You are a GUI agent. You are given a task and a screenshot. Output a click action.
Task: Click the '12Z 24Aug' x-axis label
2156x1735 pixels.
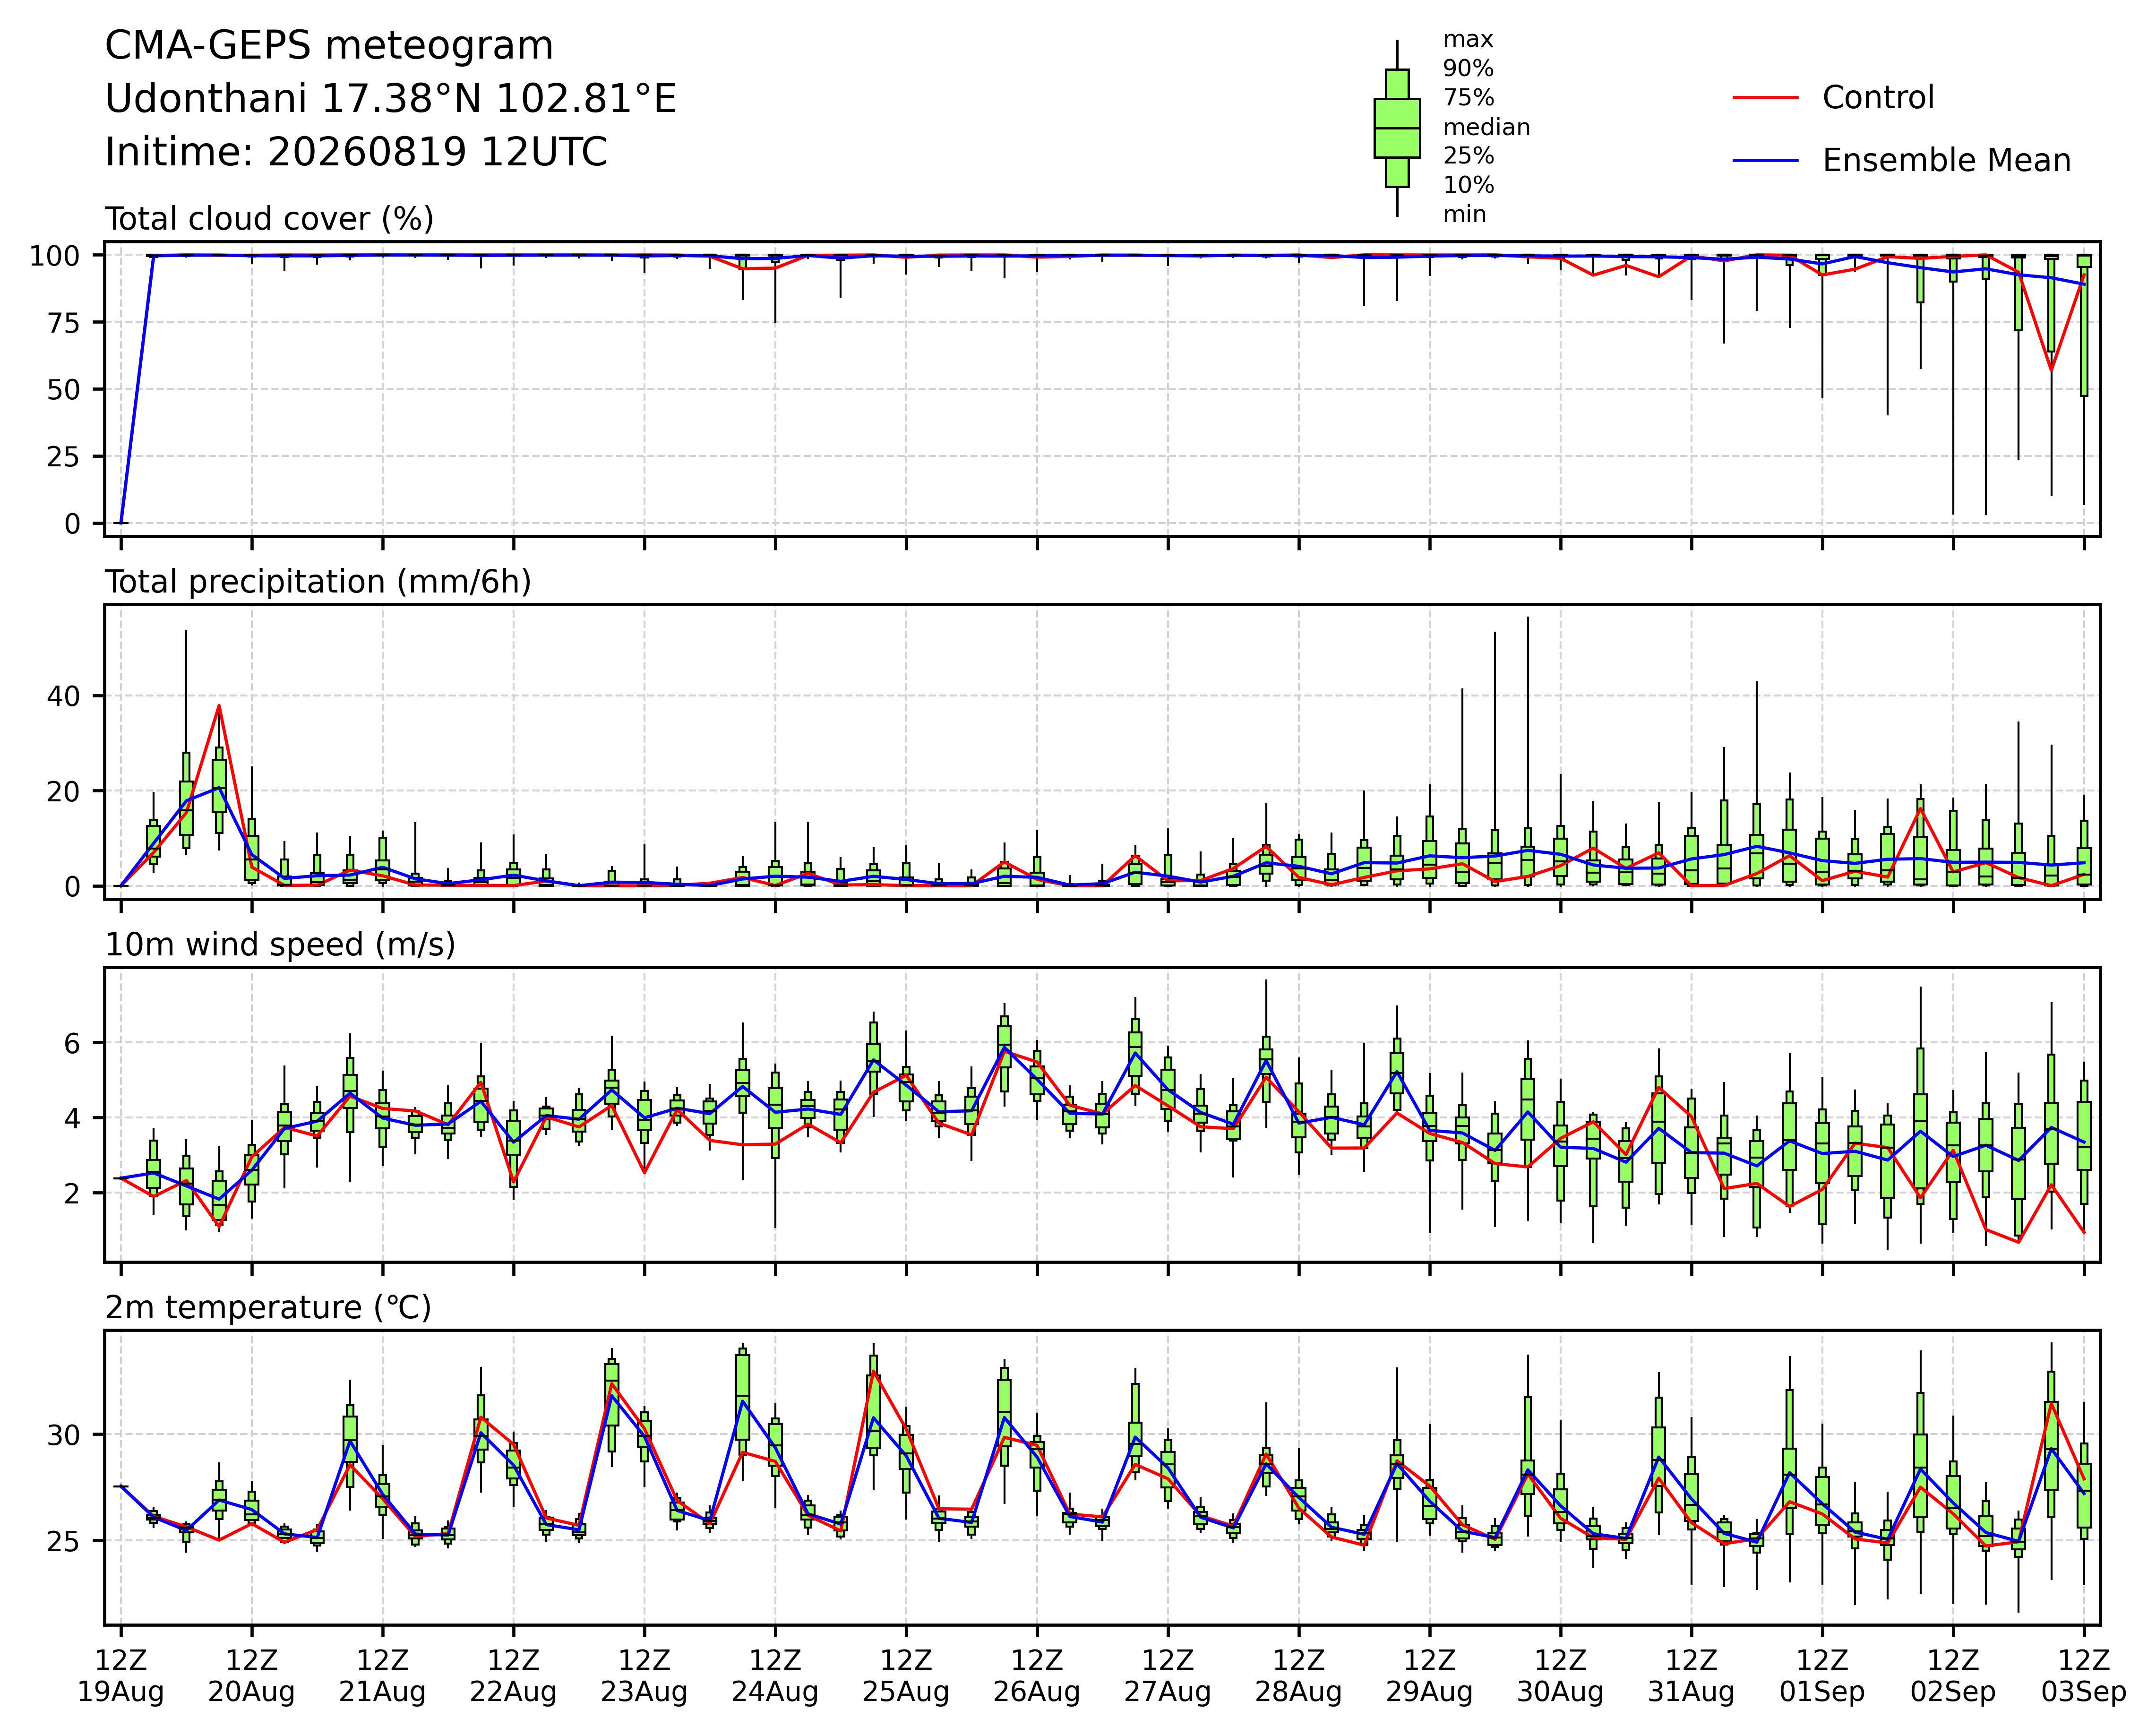click(775, 1676)
